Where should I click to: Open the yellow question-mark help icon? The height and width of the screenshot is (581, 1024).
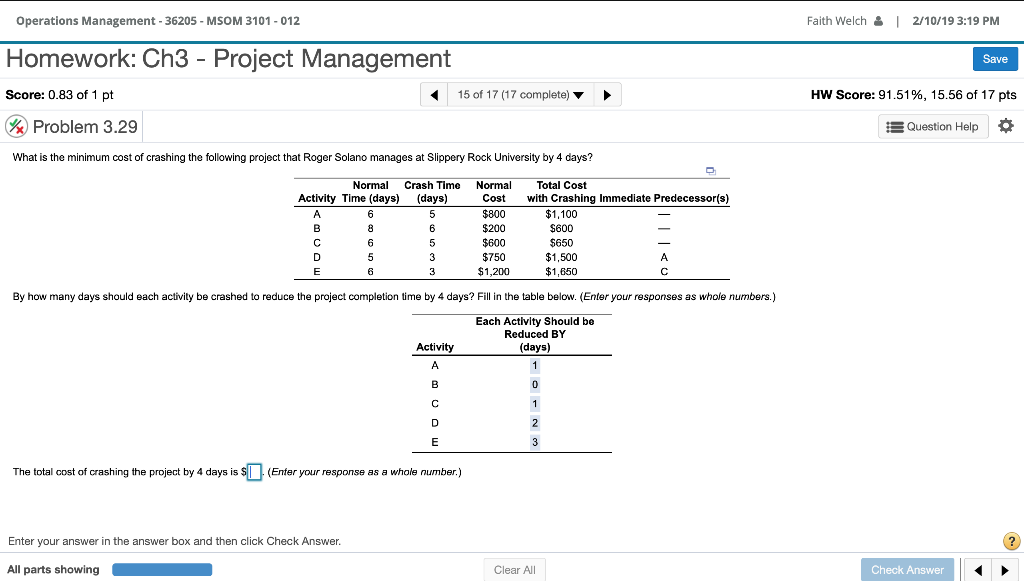[1010, 541]
